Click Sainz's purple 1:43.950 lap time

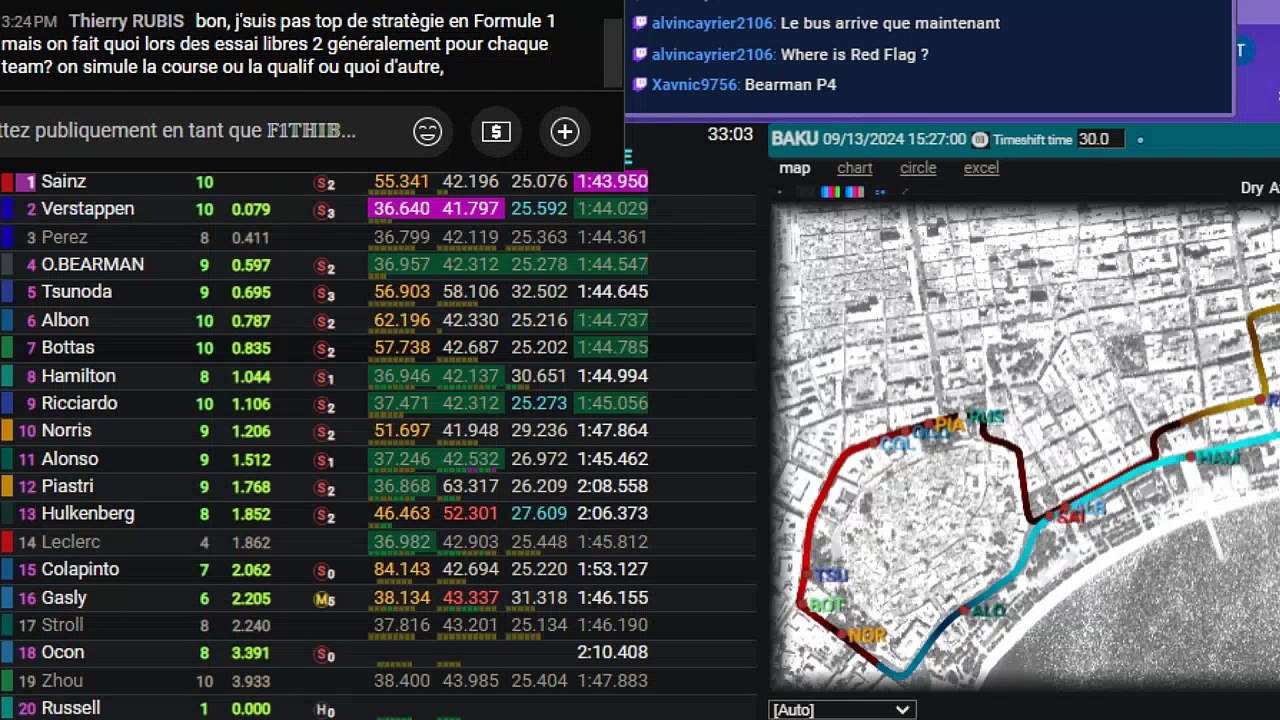coord(611,182)
